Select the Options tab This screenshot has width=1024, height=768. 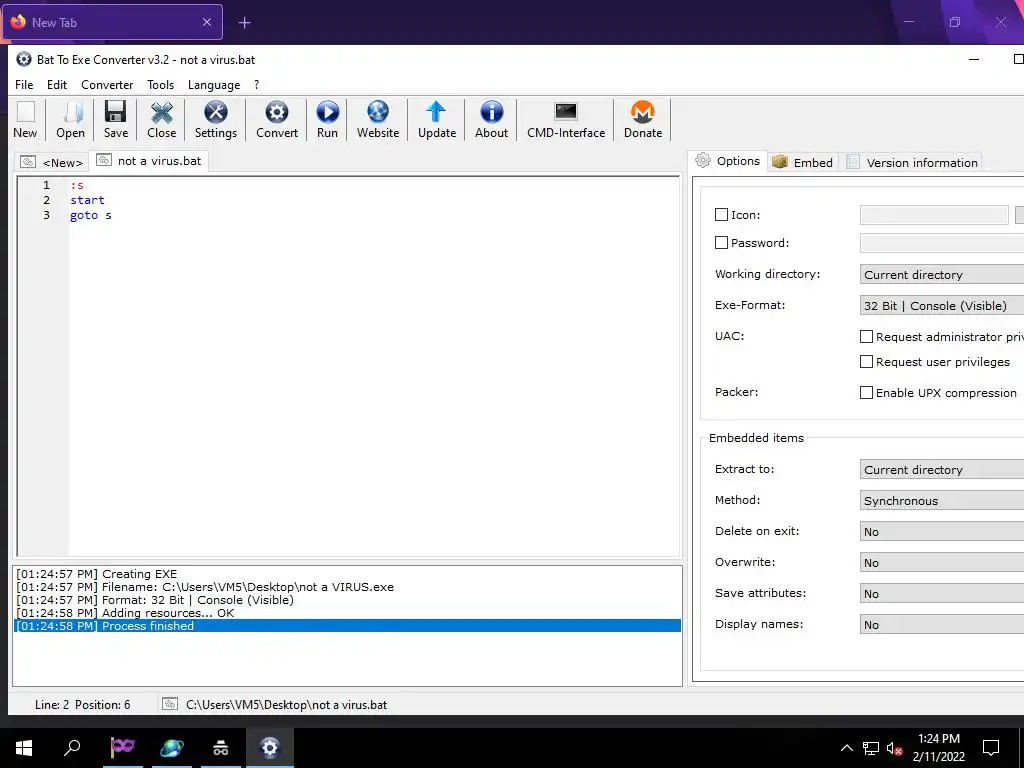[728, 161]
